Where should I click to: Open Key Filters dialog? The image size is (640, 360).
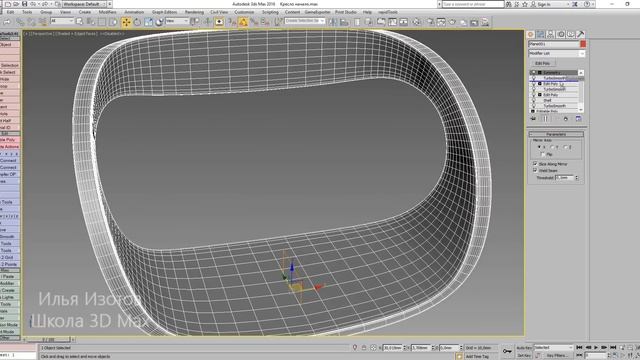point(557,356)
